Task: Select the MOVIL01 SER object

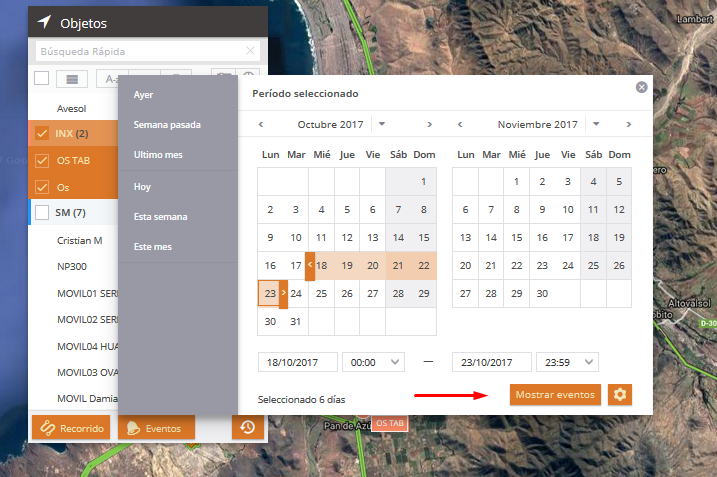Action: (x=87, y=294)
